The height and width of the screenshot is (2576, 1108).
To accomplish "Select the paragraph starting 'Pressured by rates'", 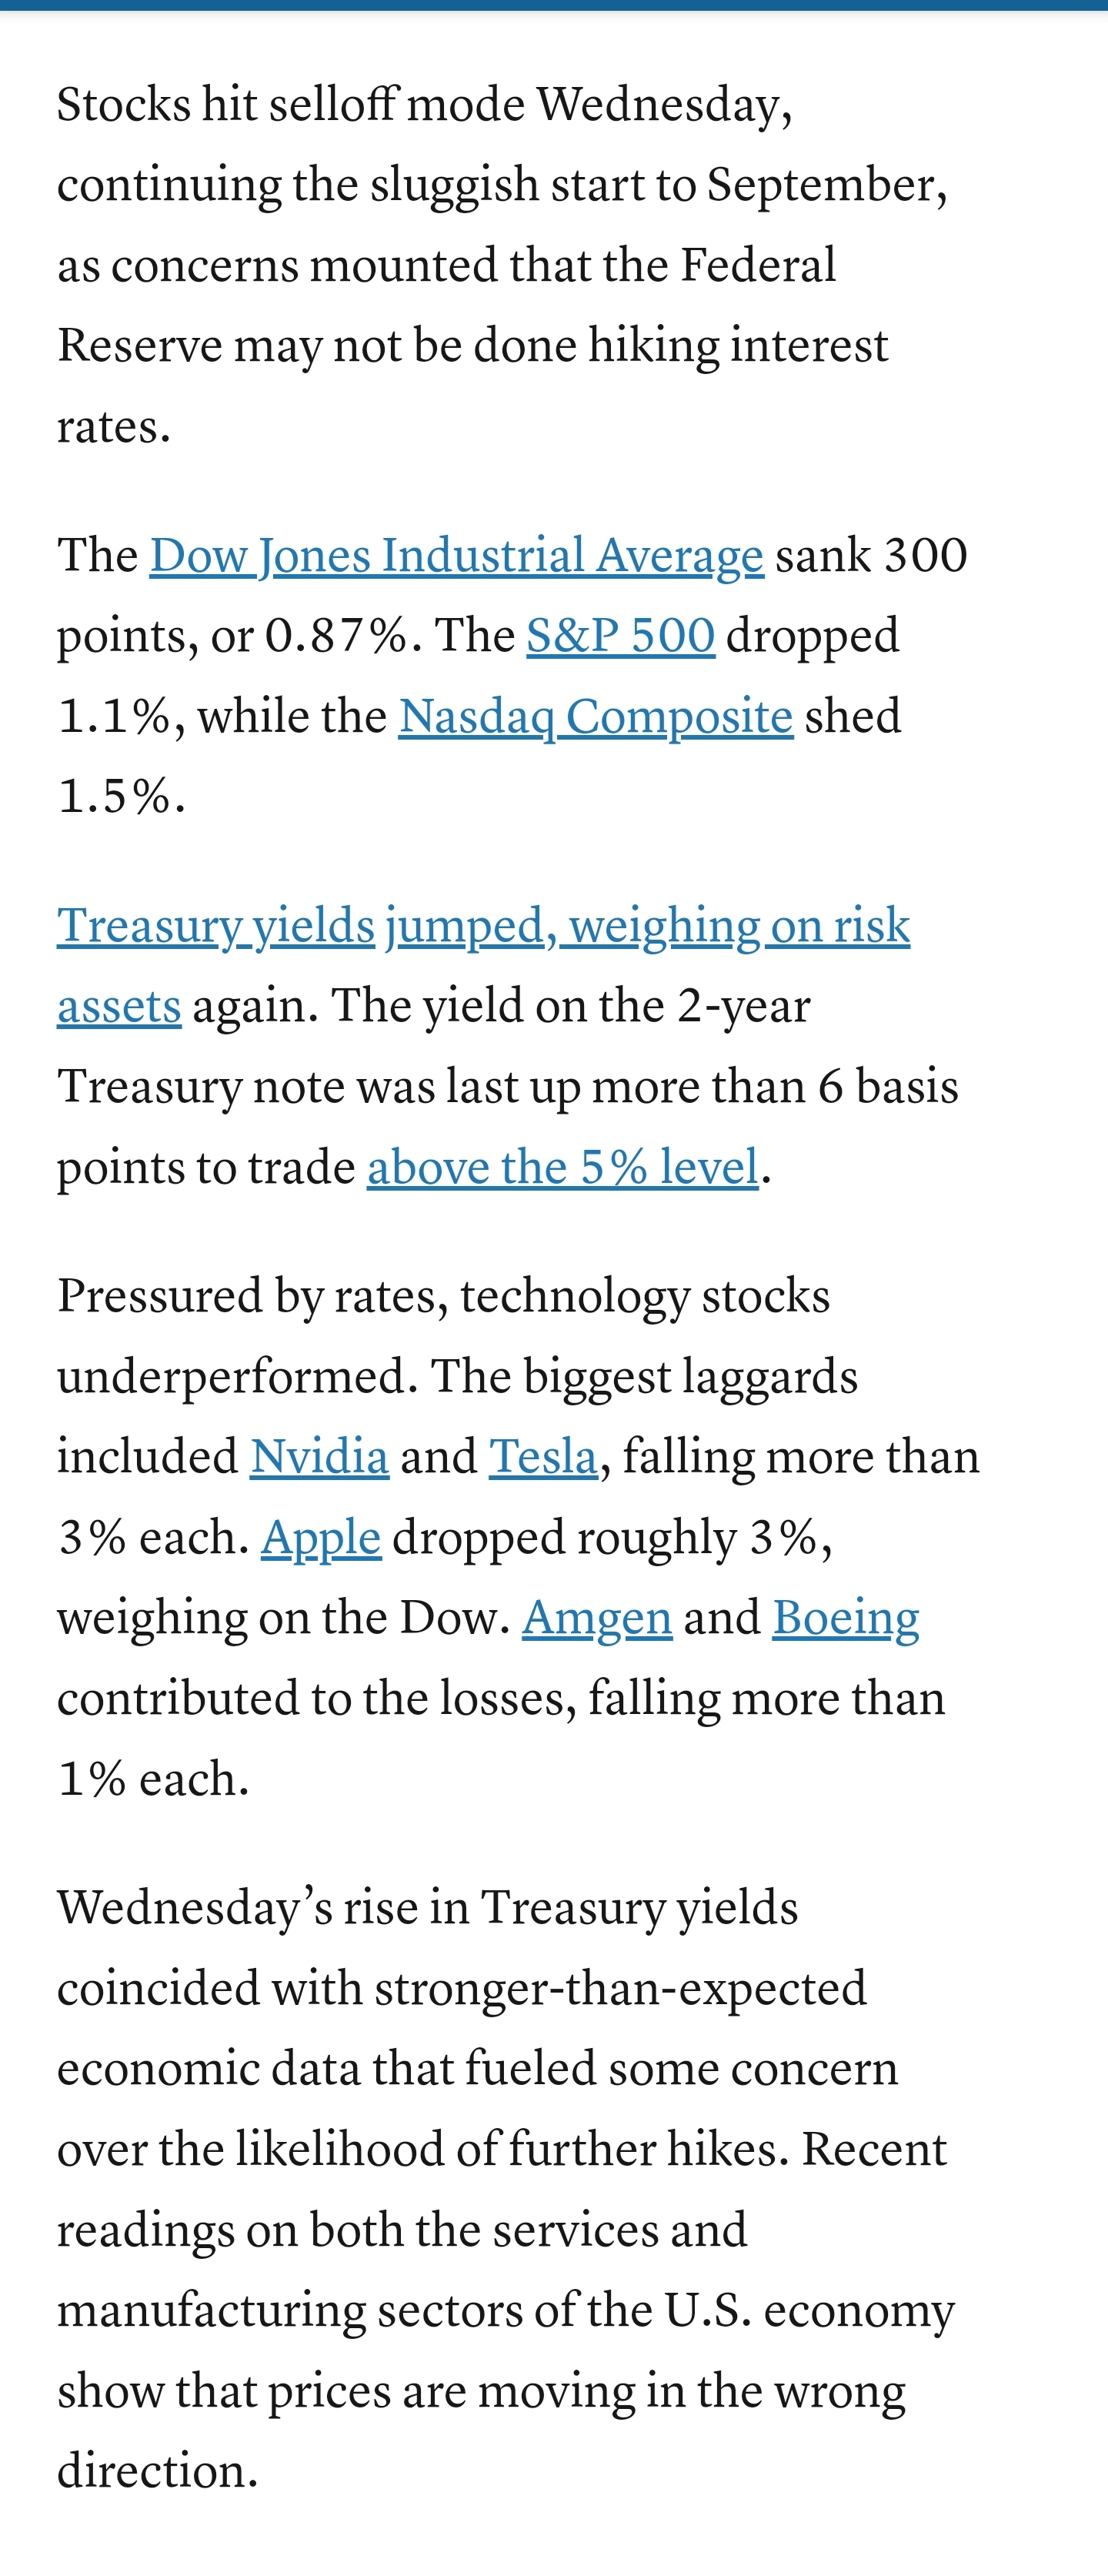I will [518, 1538].
